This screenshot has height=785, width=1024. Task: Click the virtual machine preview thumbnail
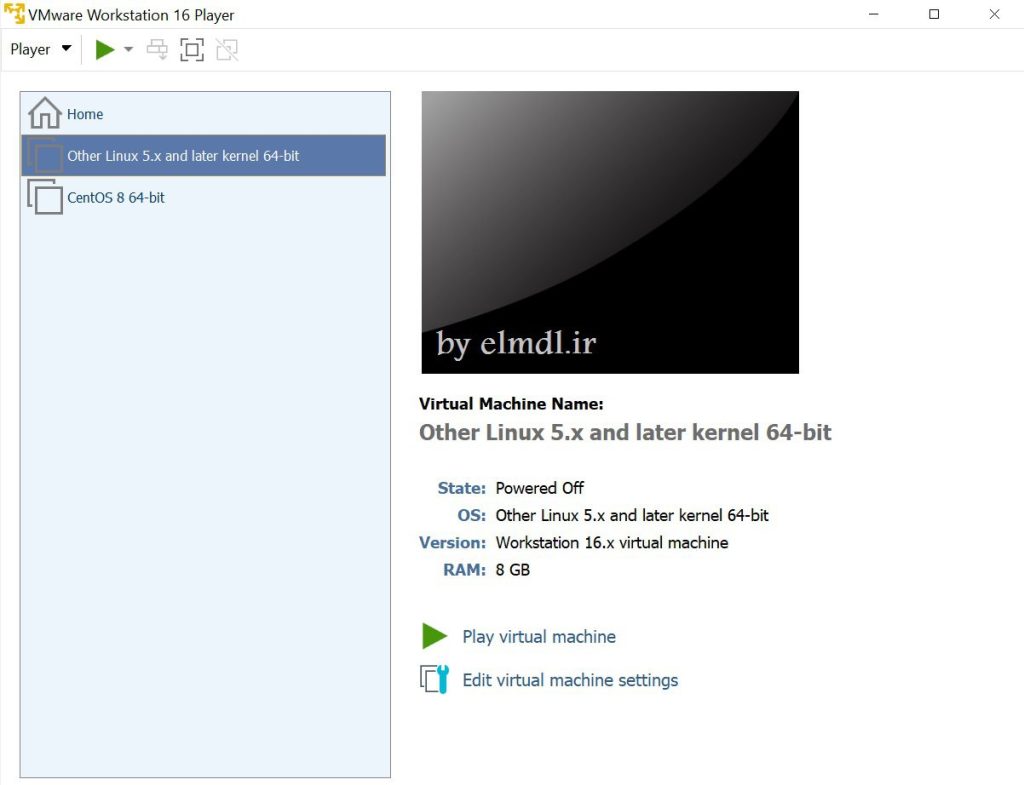(610, 232)
